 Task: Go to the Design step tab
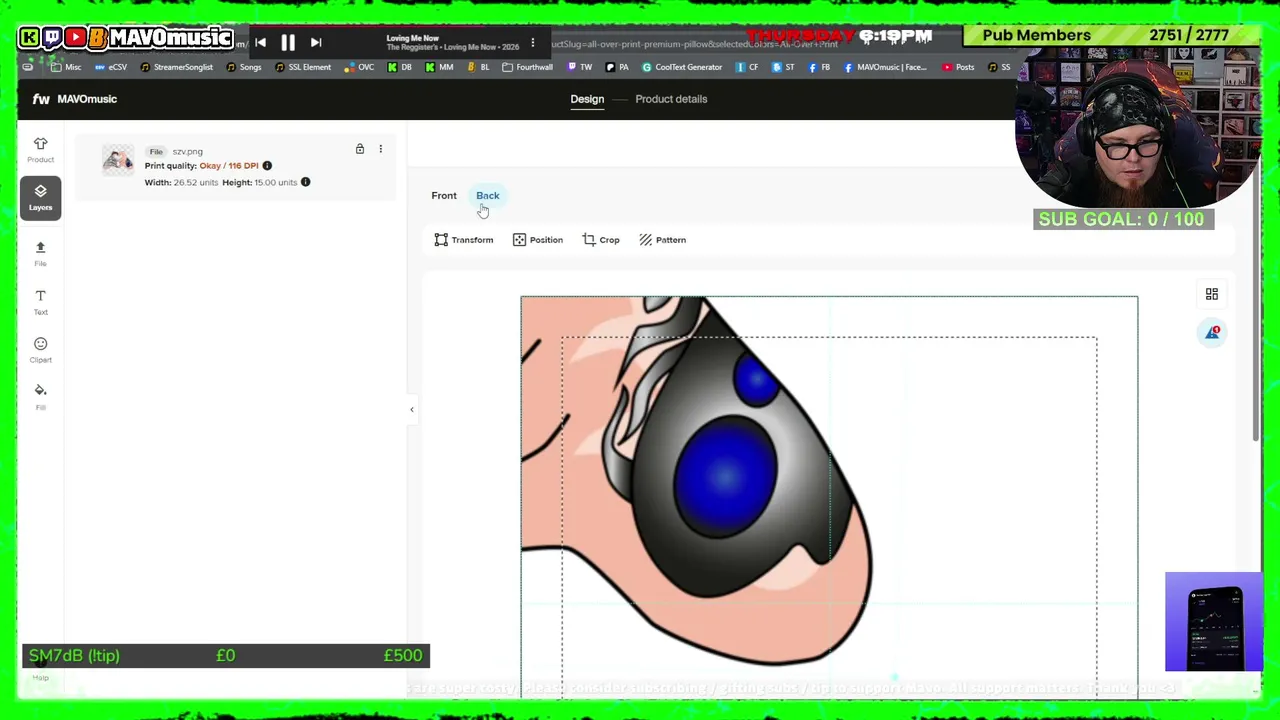tap(587, 99)
